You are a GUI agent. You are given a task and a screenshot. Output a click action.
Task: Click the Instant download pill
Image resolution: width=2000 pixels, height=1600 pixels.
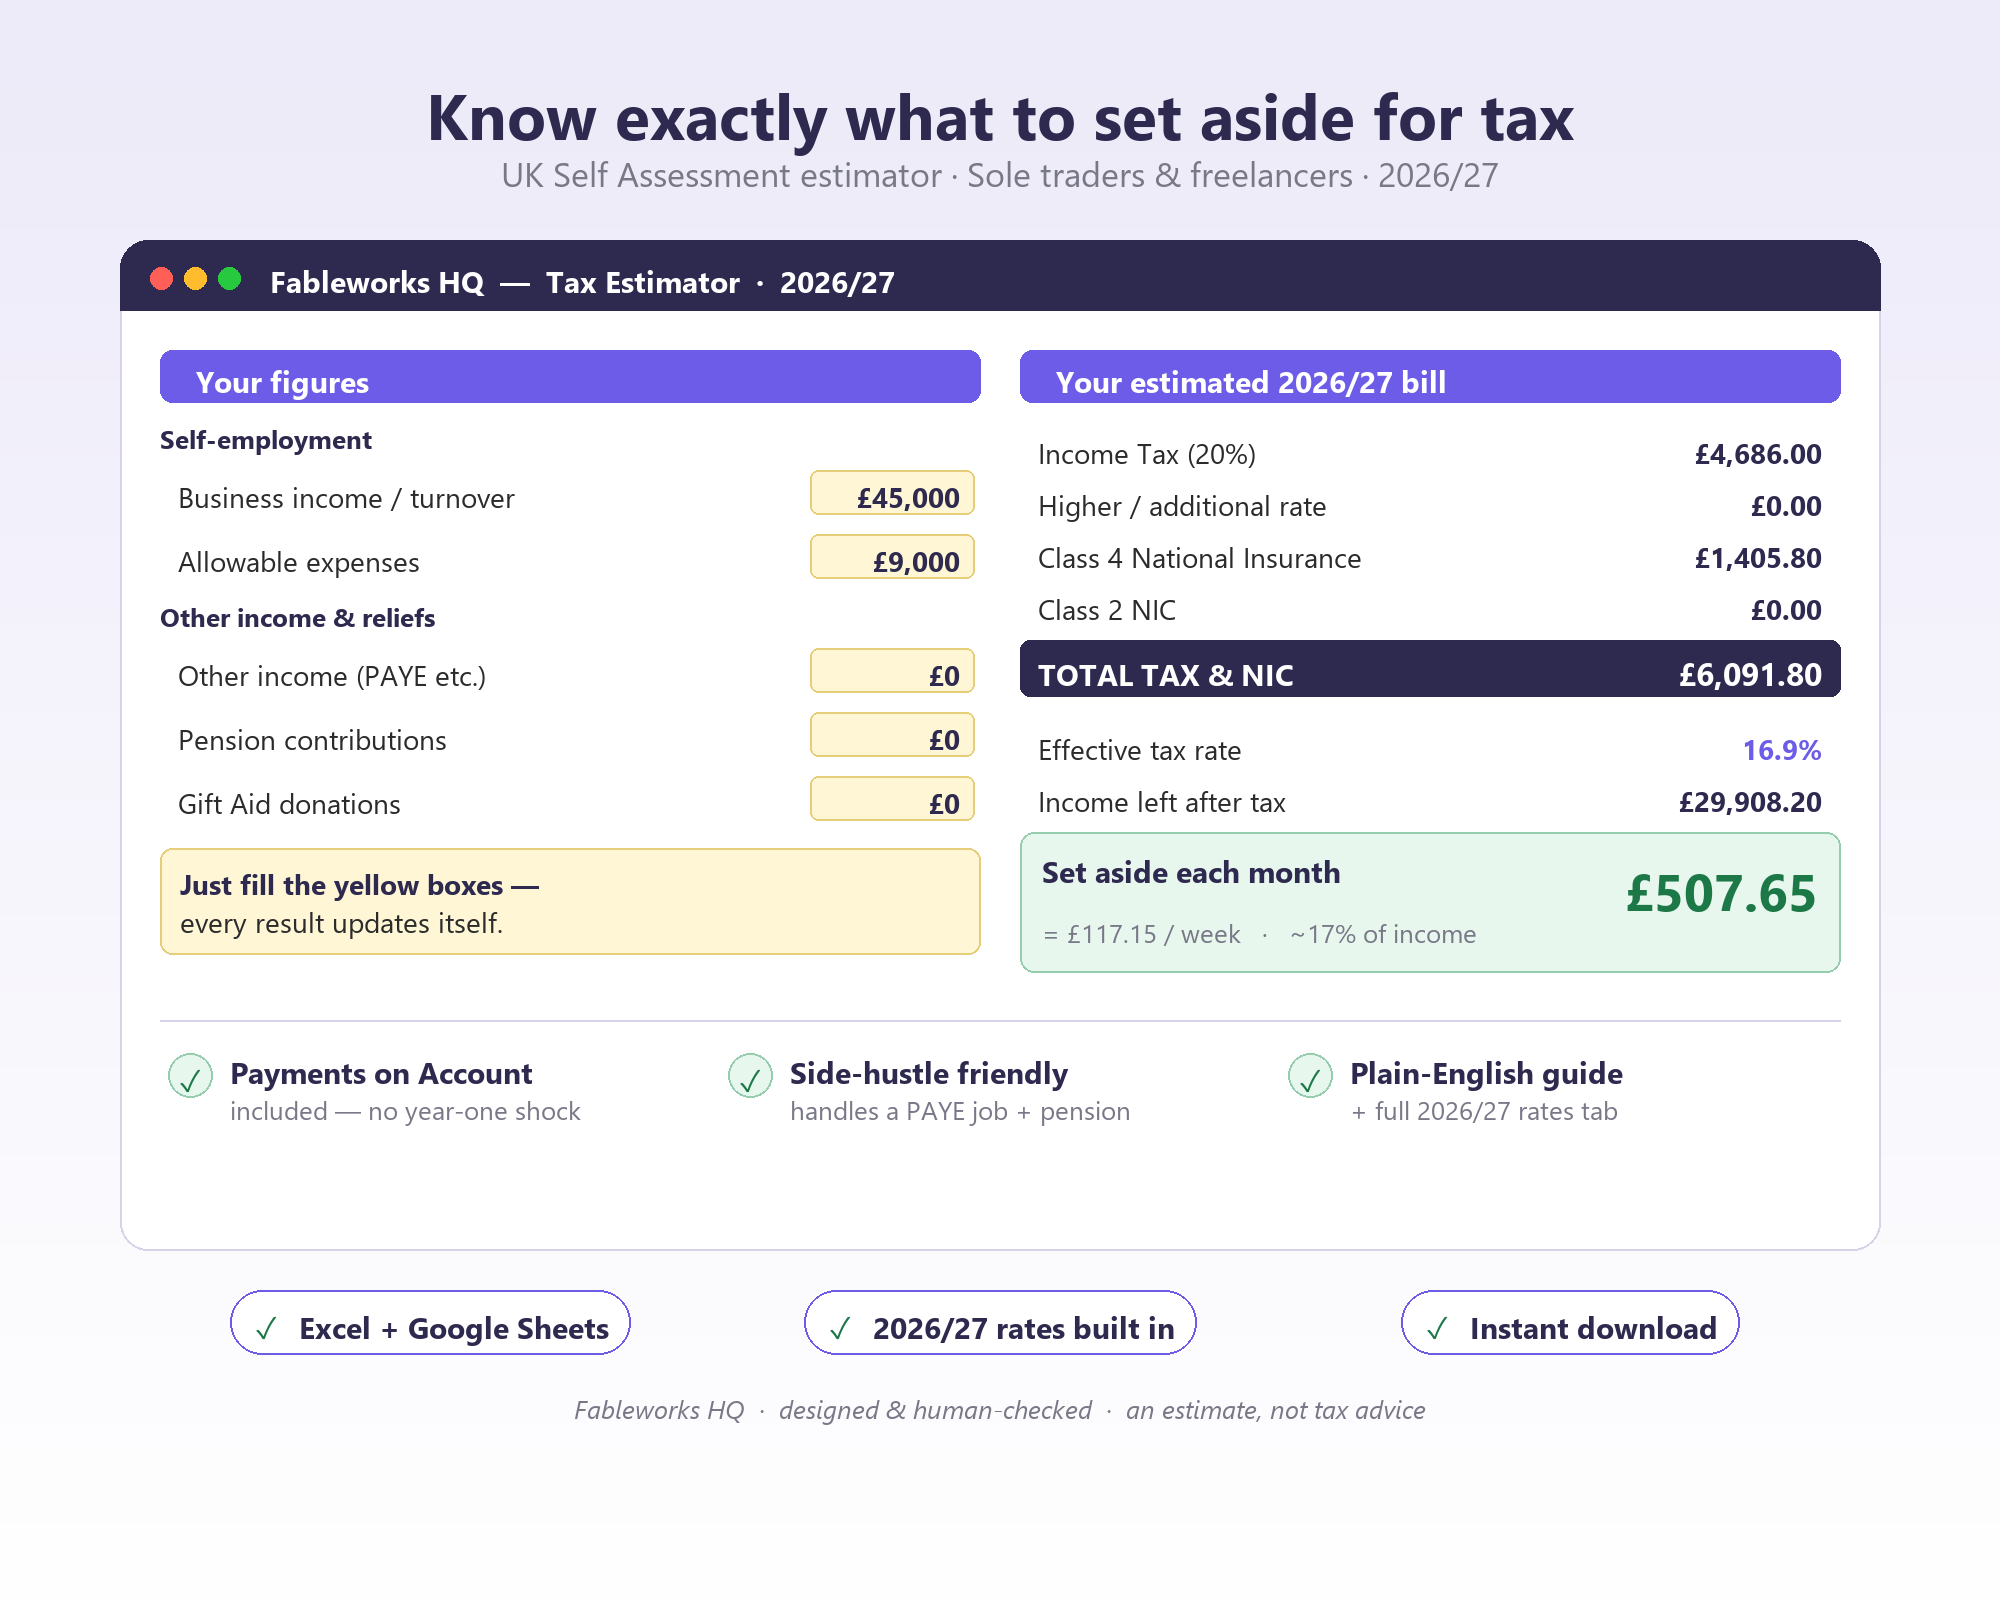1570,1323
